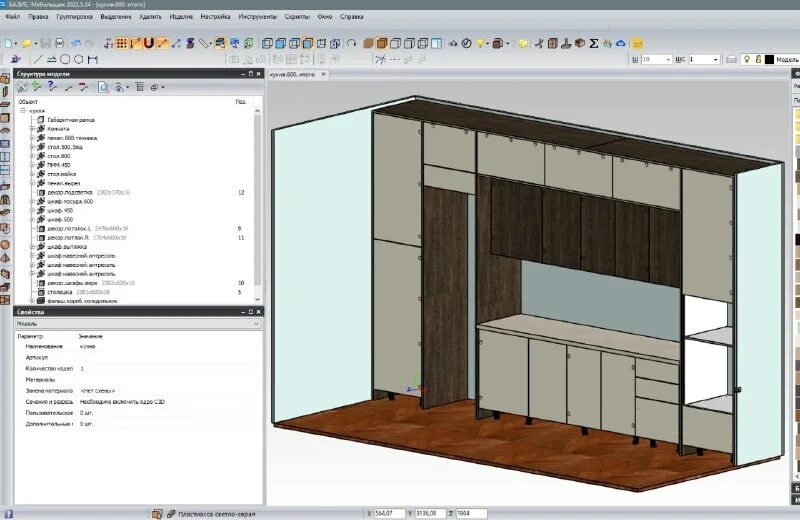The width and height of the screenshot is (800, 520).
Task: Click the scroll down arrow of model tree
Action: [x=258, y=300]
